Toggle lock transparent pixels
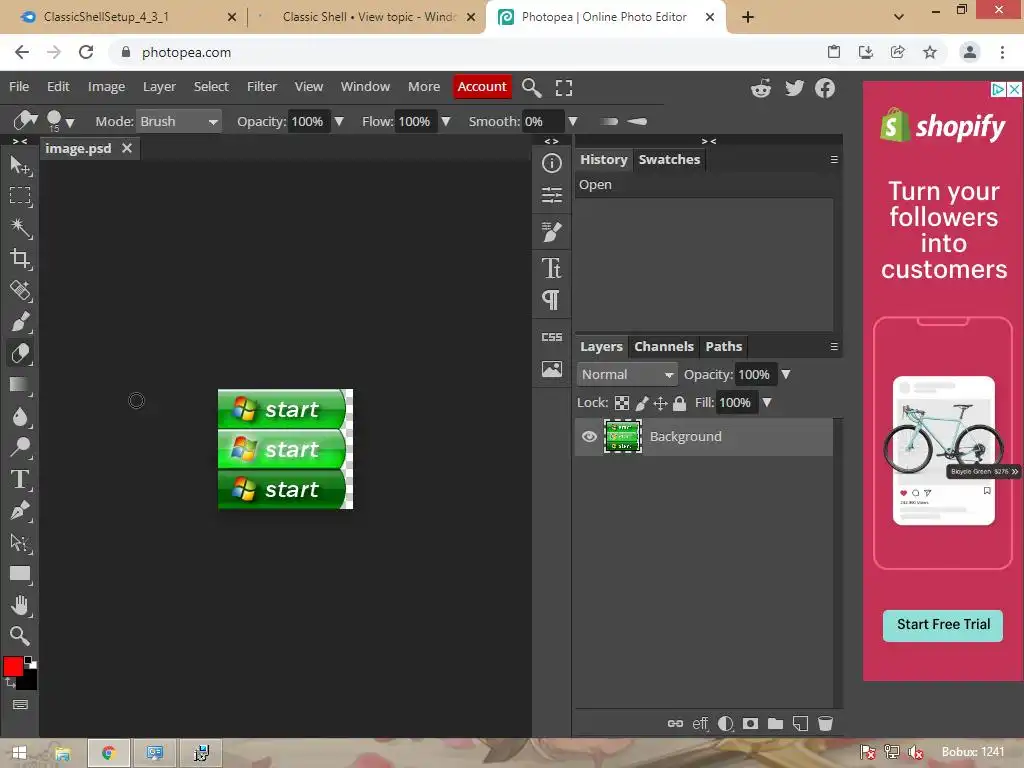 [622, 403]
